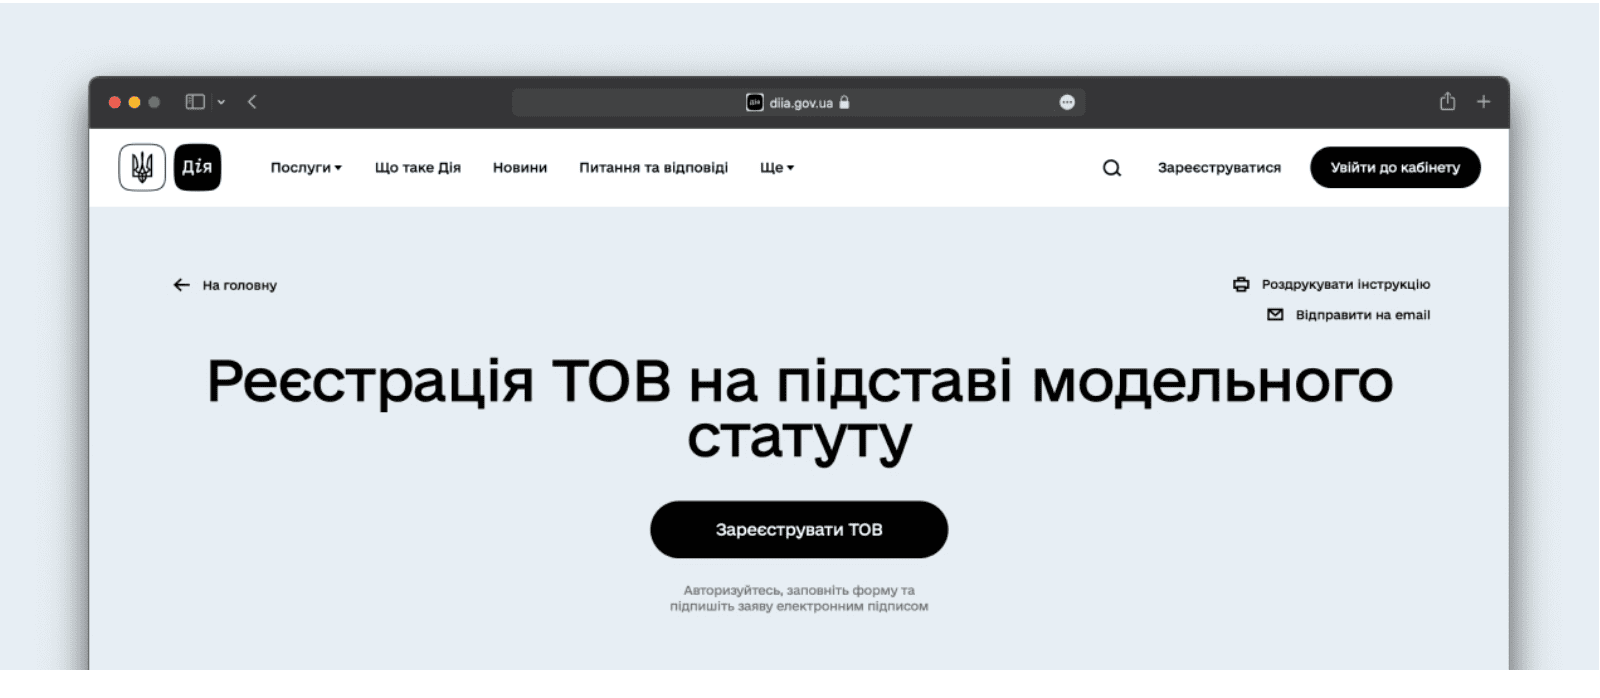Open the Safari share icon
Image resolution: width=1600 pixels, height=698 pixels.
coord(1447,102)
